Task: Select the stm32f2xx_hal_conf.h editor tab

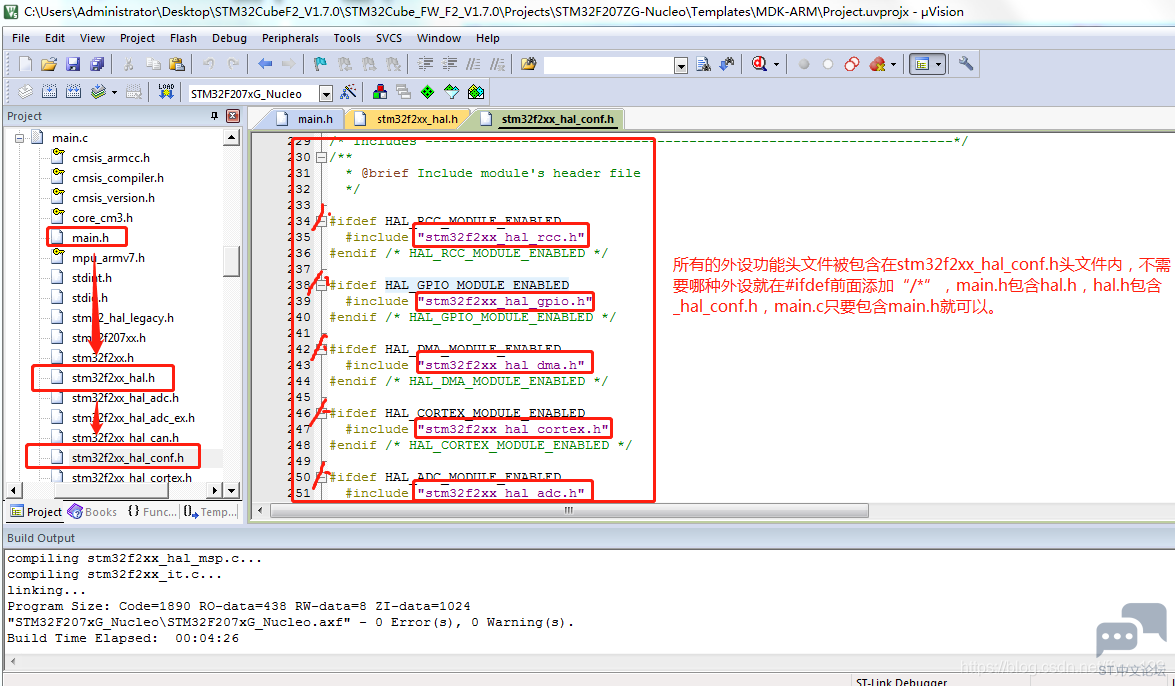Action: pyautogui.click(x=549, y=119)
